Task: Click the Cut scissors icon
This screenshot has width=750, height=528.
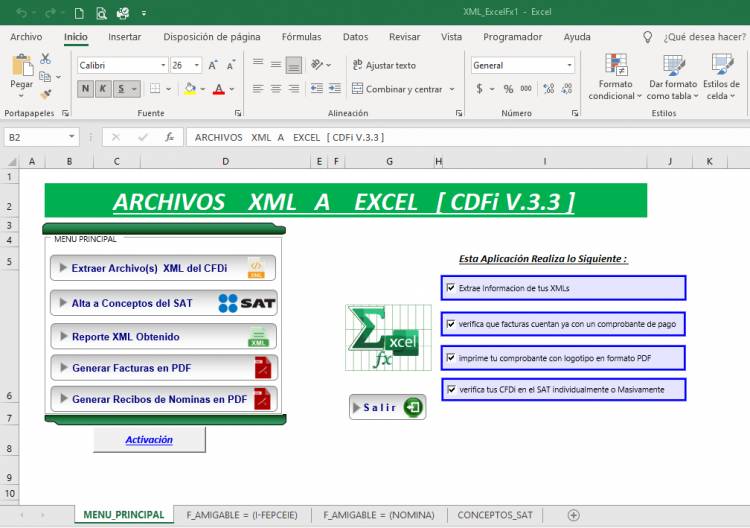Action: coord(45,59)
